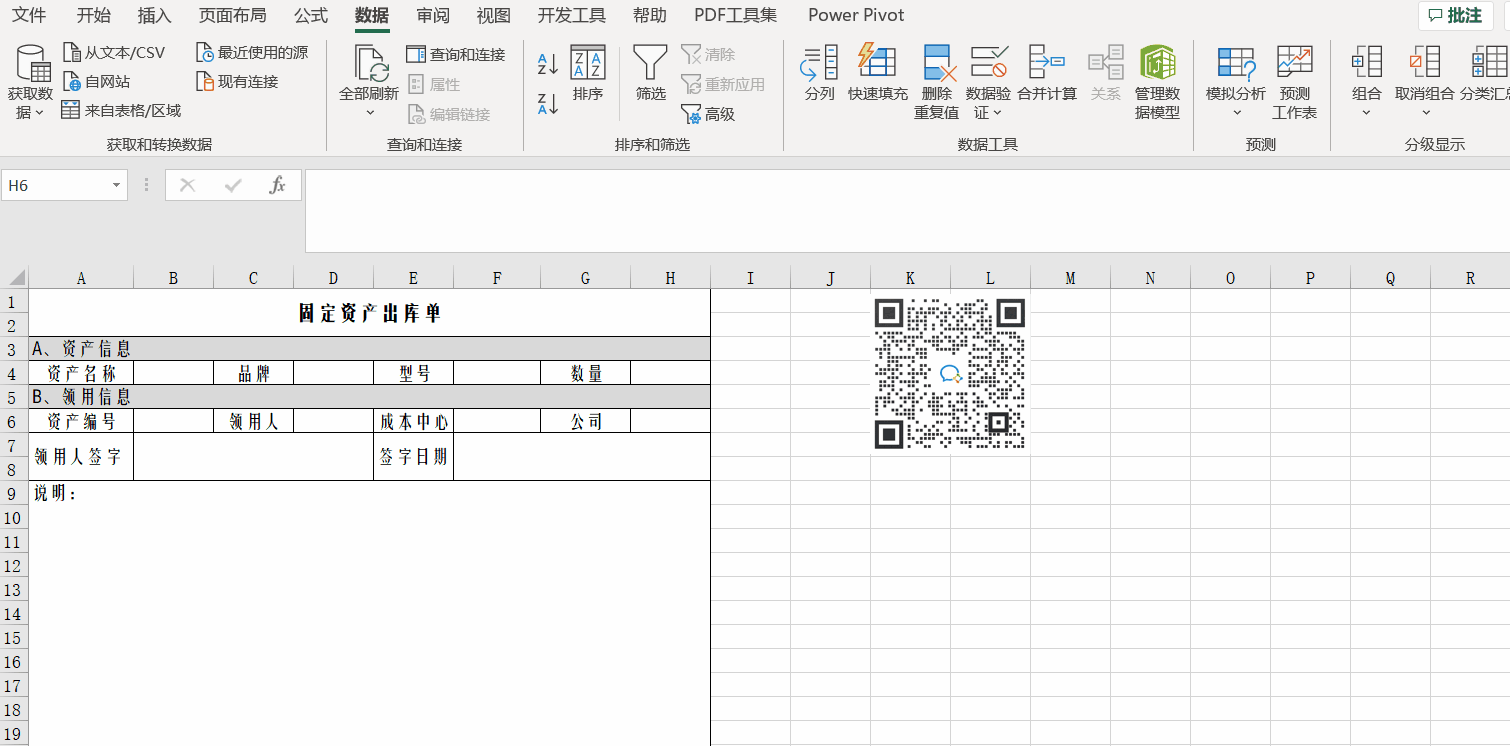Click the grayed 属性 properties item
This screenshot has height=746, width=1510.
pyautogui.click(x=433, y=85)
